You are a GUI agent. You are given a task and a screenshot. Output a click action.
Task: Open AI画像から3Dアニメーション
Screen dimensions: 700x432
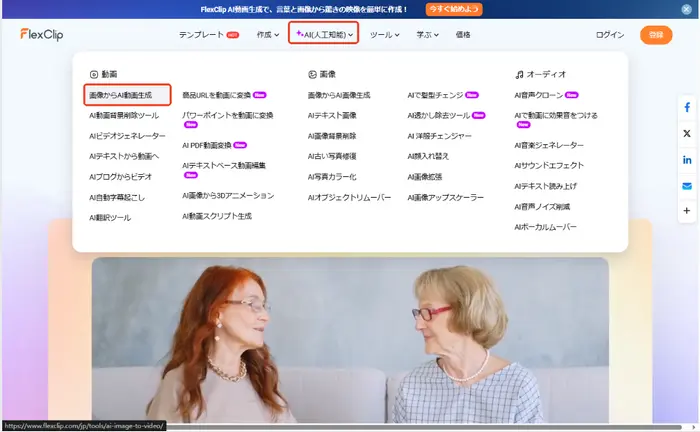(228, 195)
